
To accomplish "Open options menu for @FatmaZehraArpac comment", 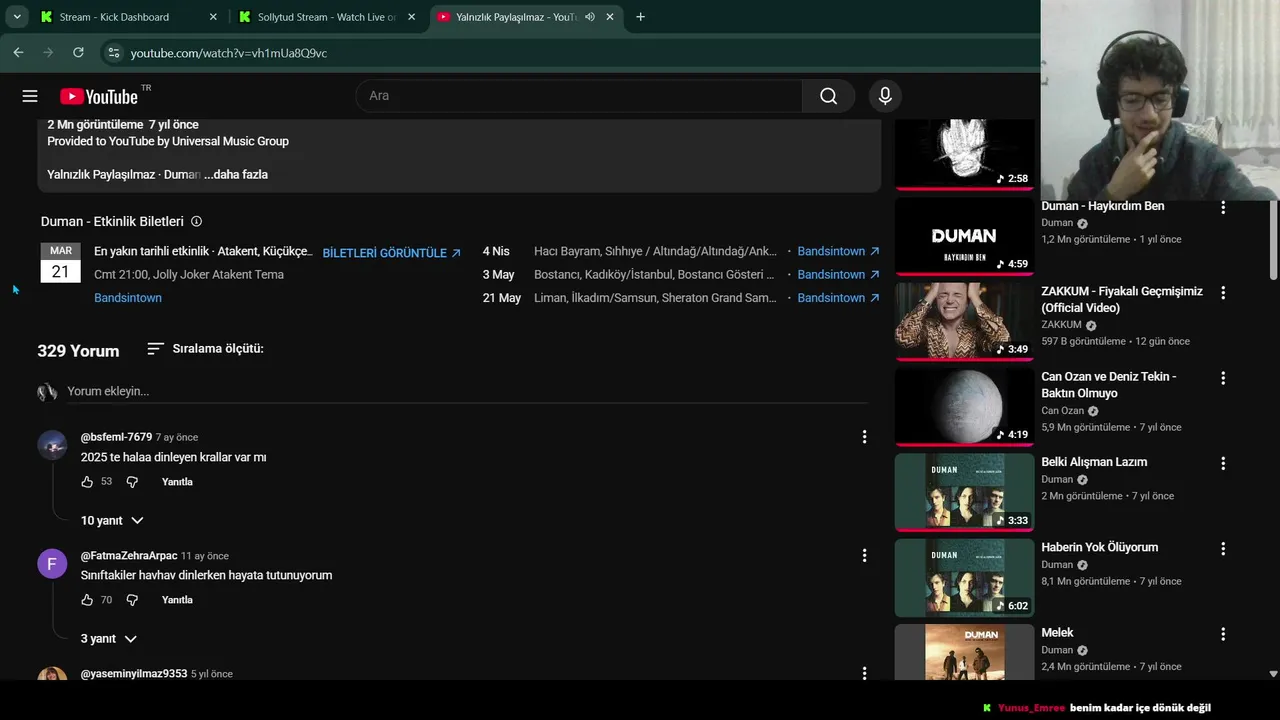I will pos(865,555).
